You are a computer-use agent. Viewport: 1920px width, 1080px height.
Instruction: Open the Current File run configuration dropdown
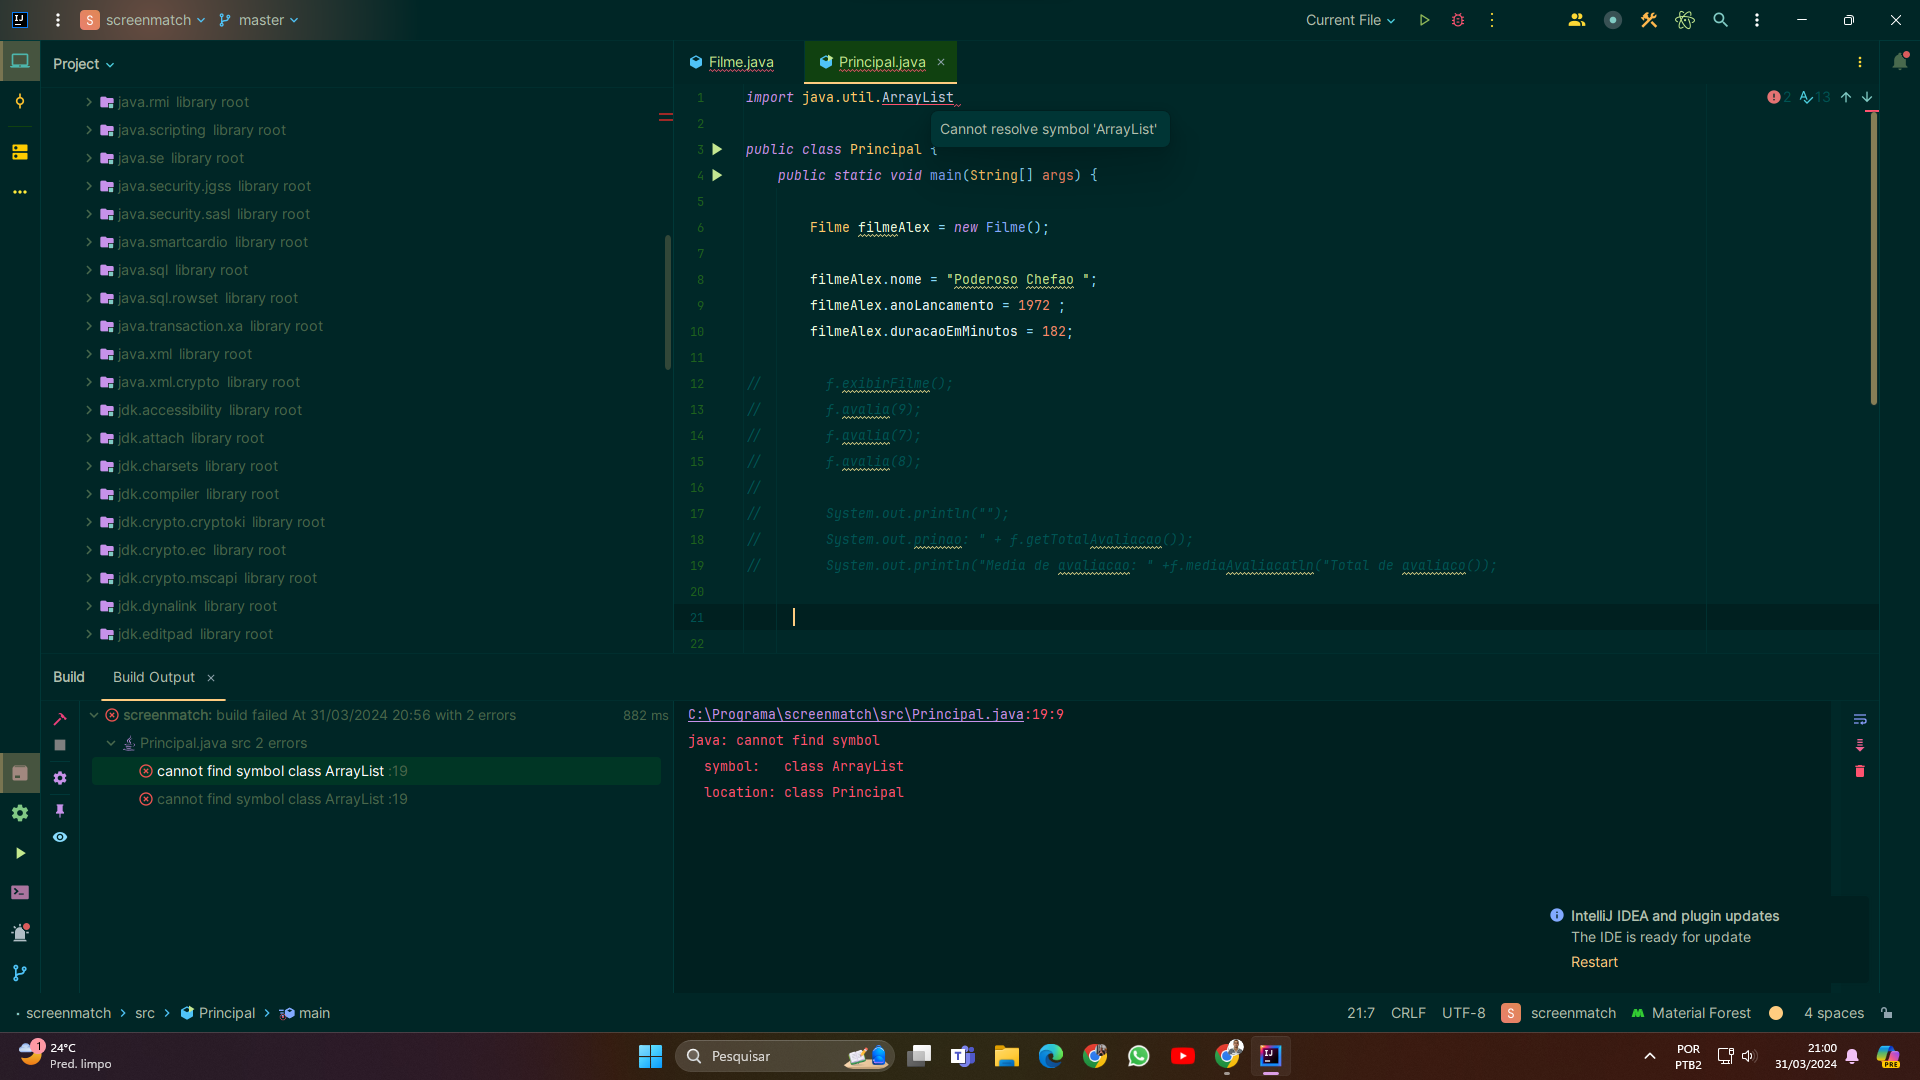[x=1350, y=20]
